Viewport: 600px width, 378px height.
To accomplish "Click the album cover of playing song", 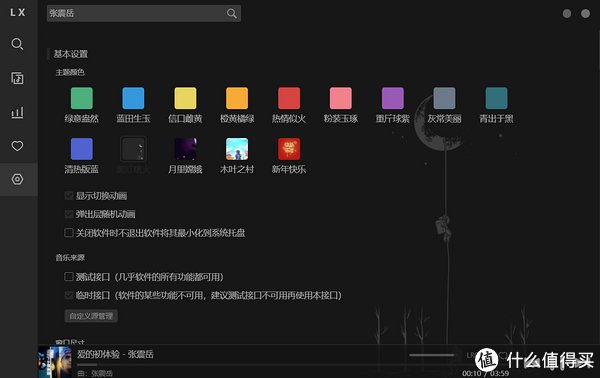I will click(x=55, y=362).
